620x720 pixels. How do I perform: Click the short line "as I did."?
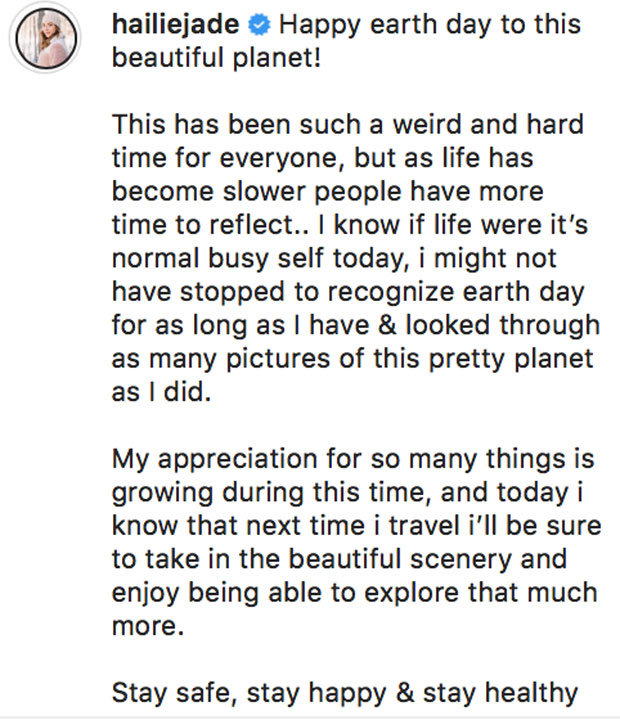tap(161, 391)
